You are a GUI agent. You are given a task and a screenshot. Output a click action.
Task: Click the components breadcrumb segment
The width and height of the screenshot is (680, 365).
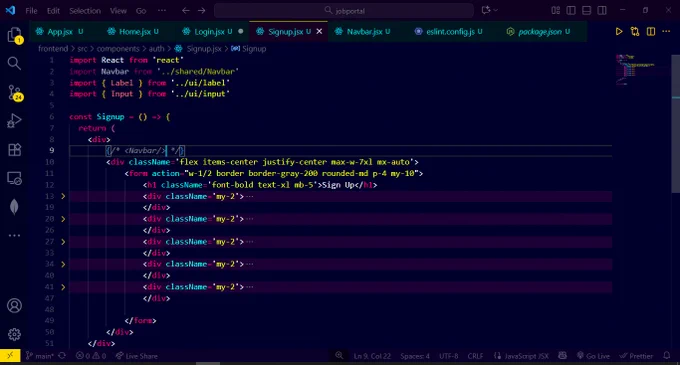(x=118, y=49)
